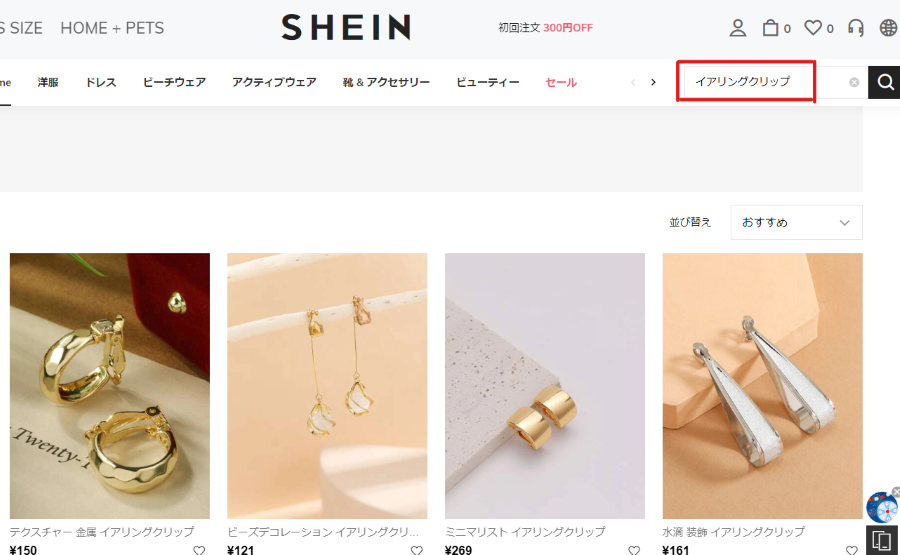Screen dimensions: 900x555
Task: Open the wishlist heart icon in header
Action: coord(813,28)
